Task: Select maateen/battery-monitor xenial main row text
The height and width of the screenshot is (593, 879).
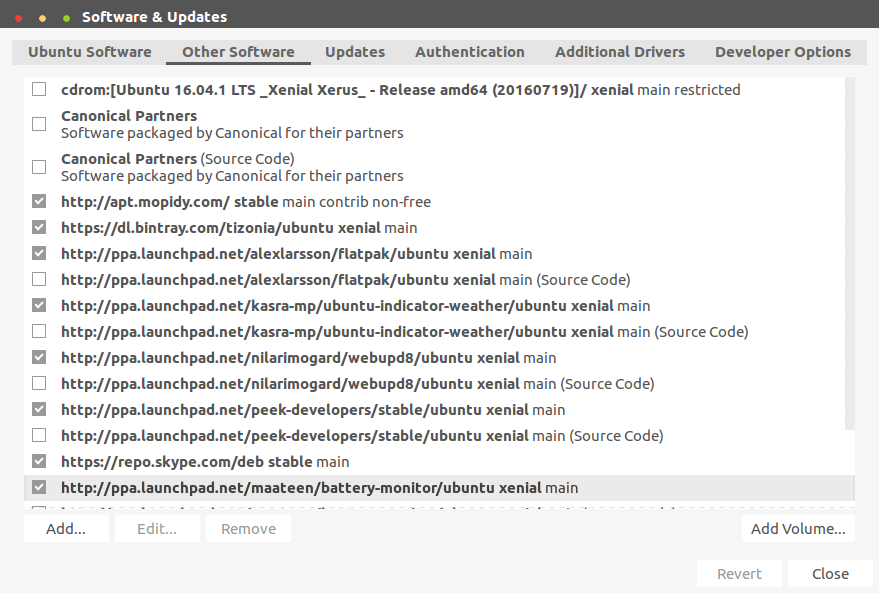Action: (320, 488)
